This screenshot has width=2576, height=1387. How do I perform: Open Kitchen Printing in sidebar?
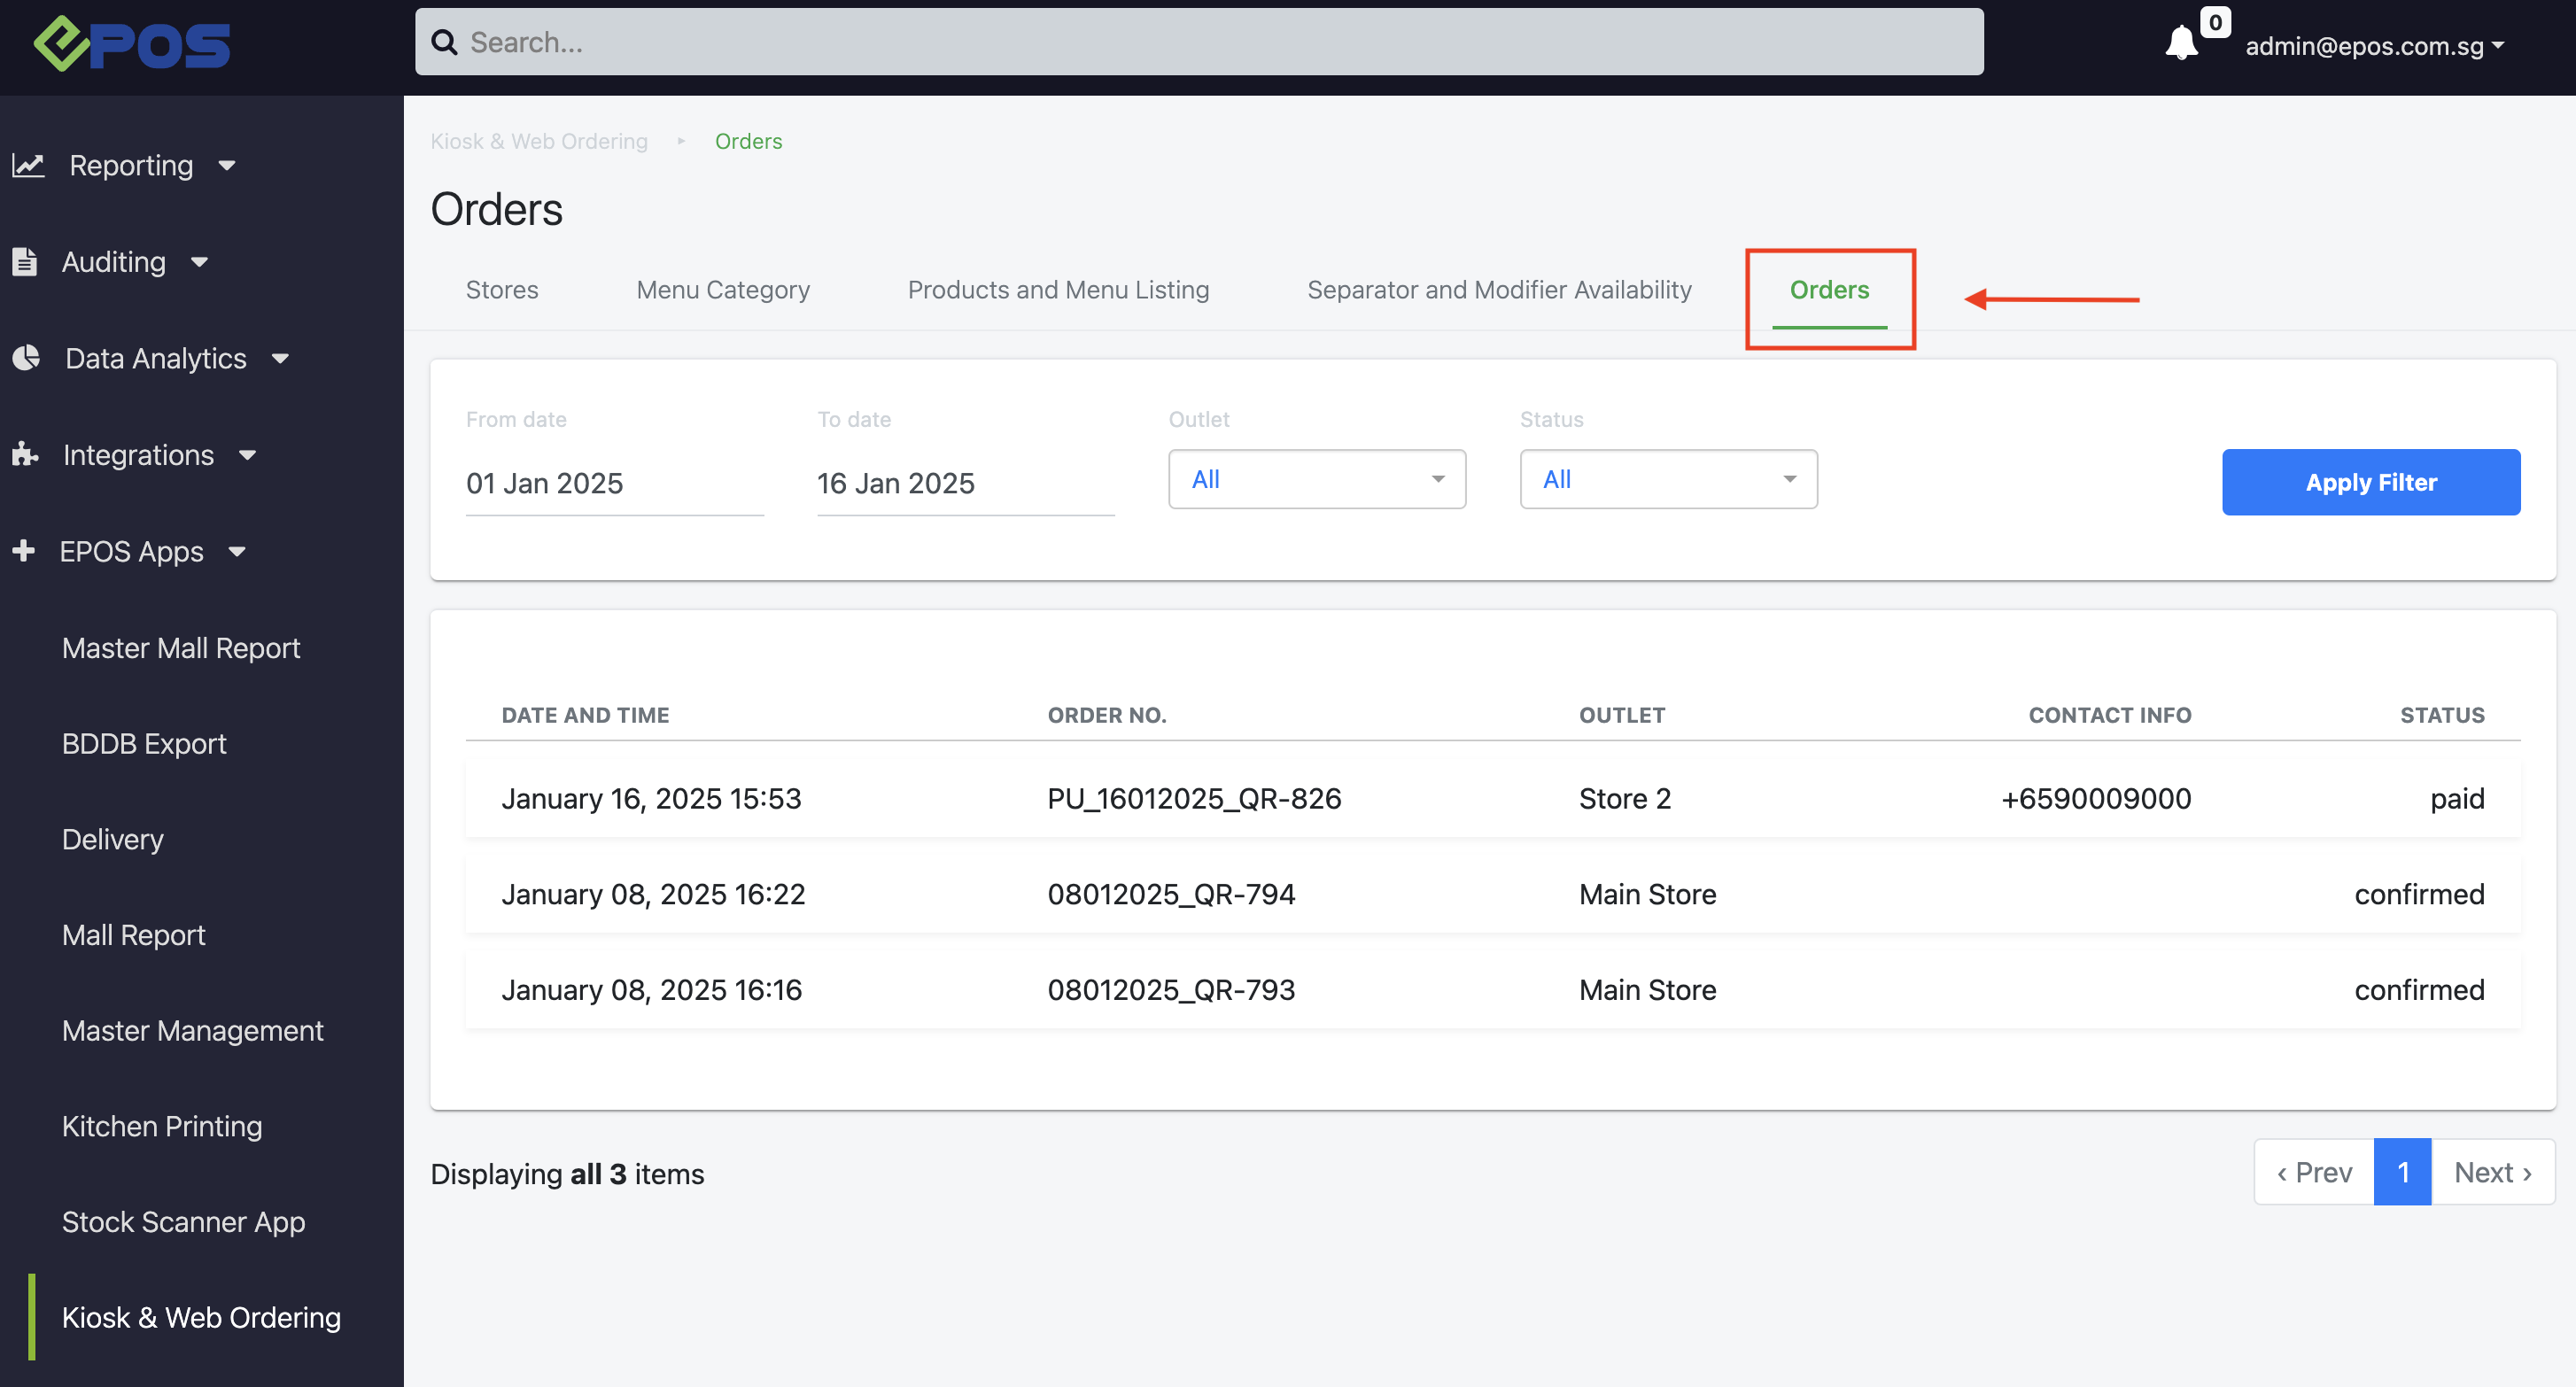point(162,1126)
